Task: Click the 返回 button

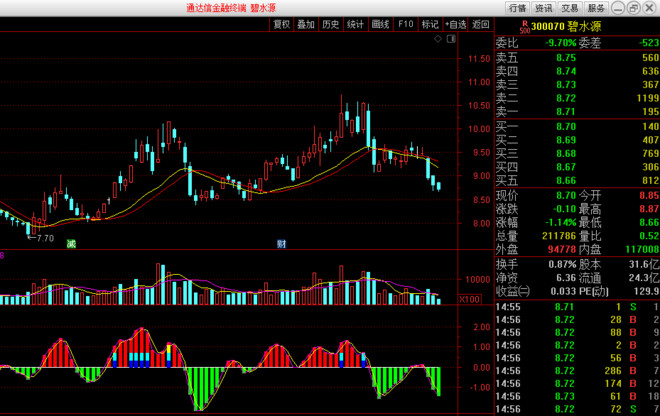Action: [481, 24]
